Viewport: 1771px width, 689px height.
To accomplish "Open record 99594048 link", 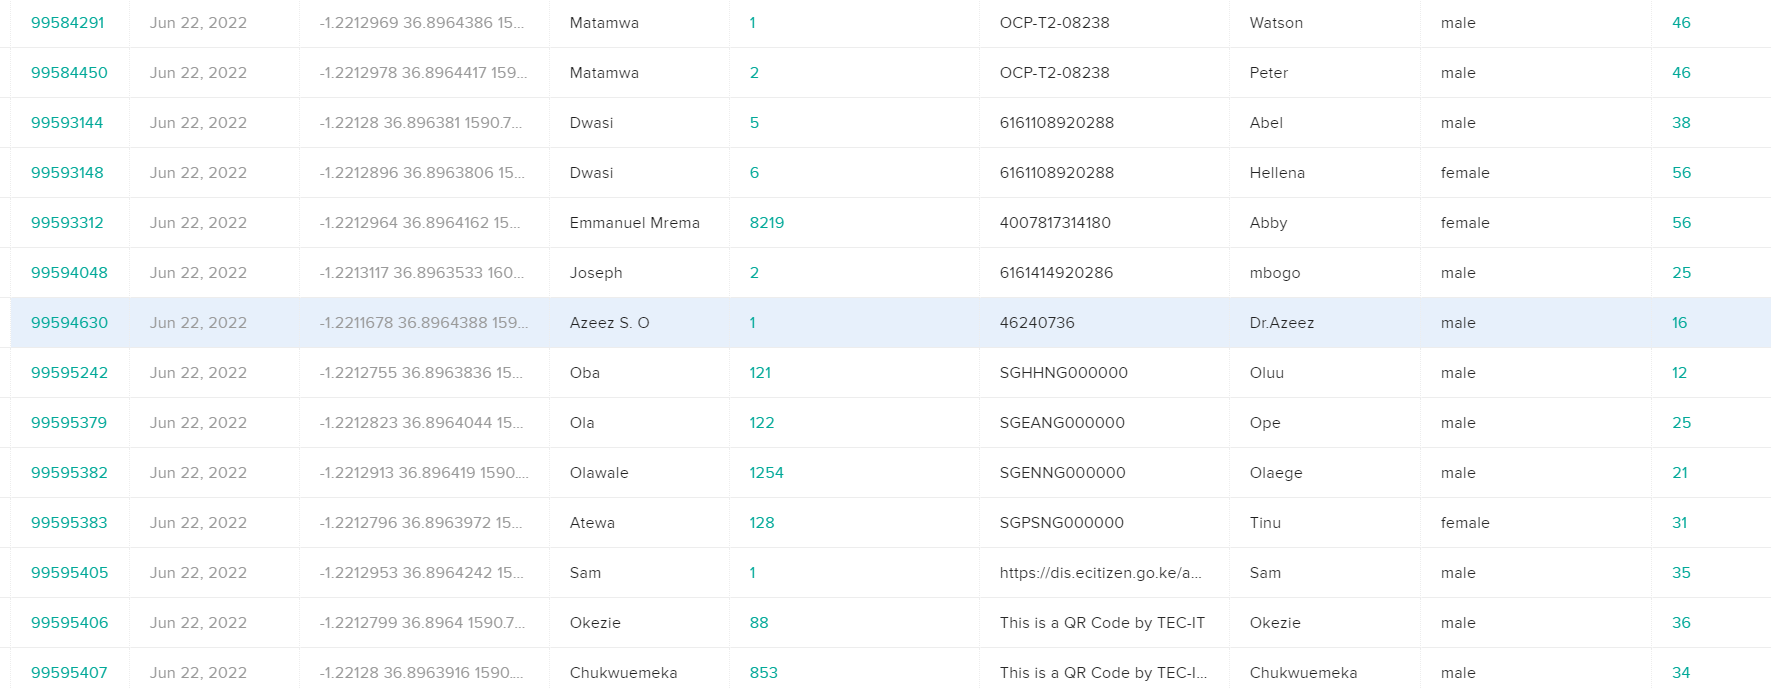I will (x=69, y=273).
